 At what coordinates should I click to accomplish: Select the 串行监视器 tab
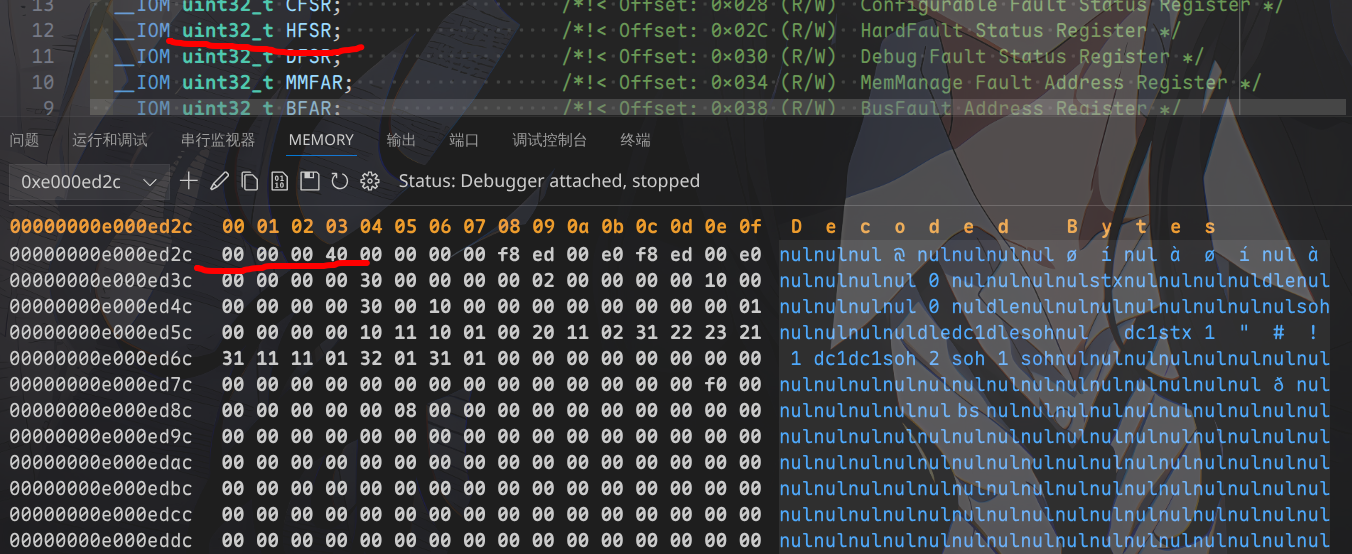[x=218, y=140]
